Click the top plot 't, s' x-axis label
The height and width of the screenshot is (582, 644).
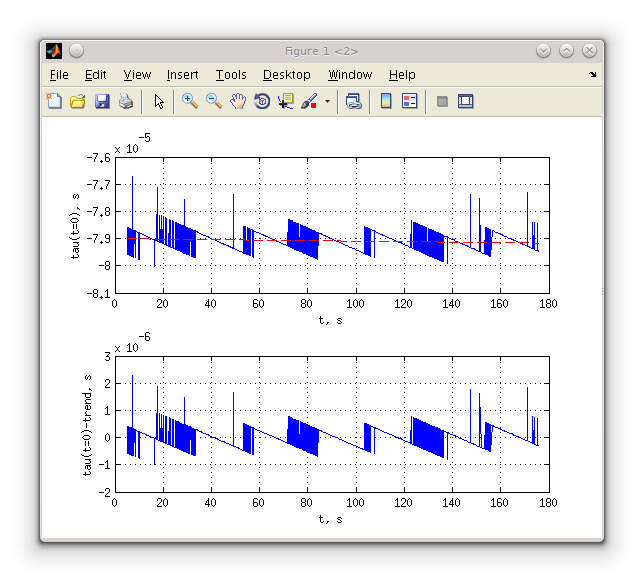coord(331,320)
